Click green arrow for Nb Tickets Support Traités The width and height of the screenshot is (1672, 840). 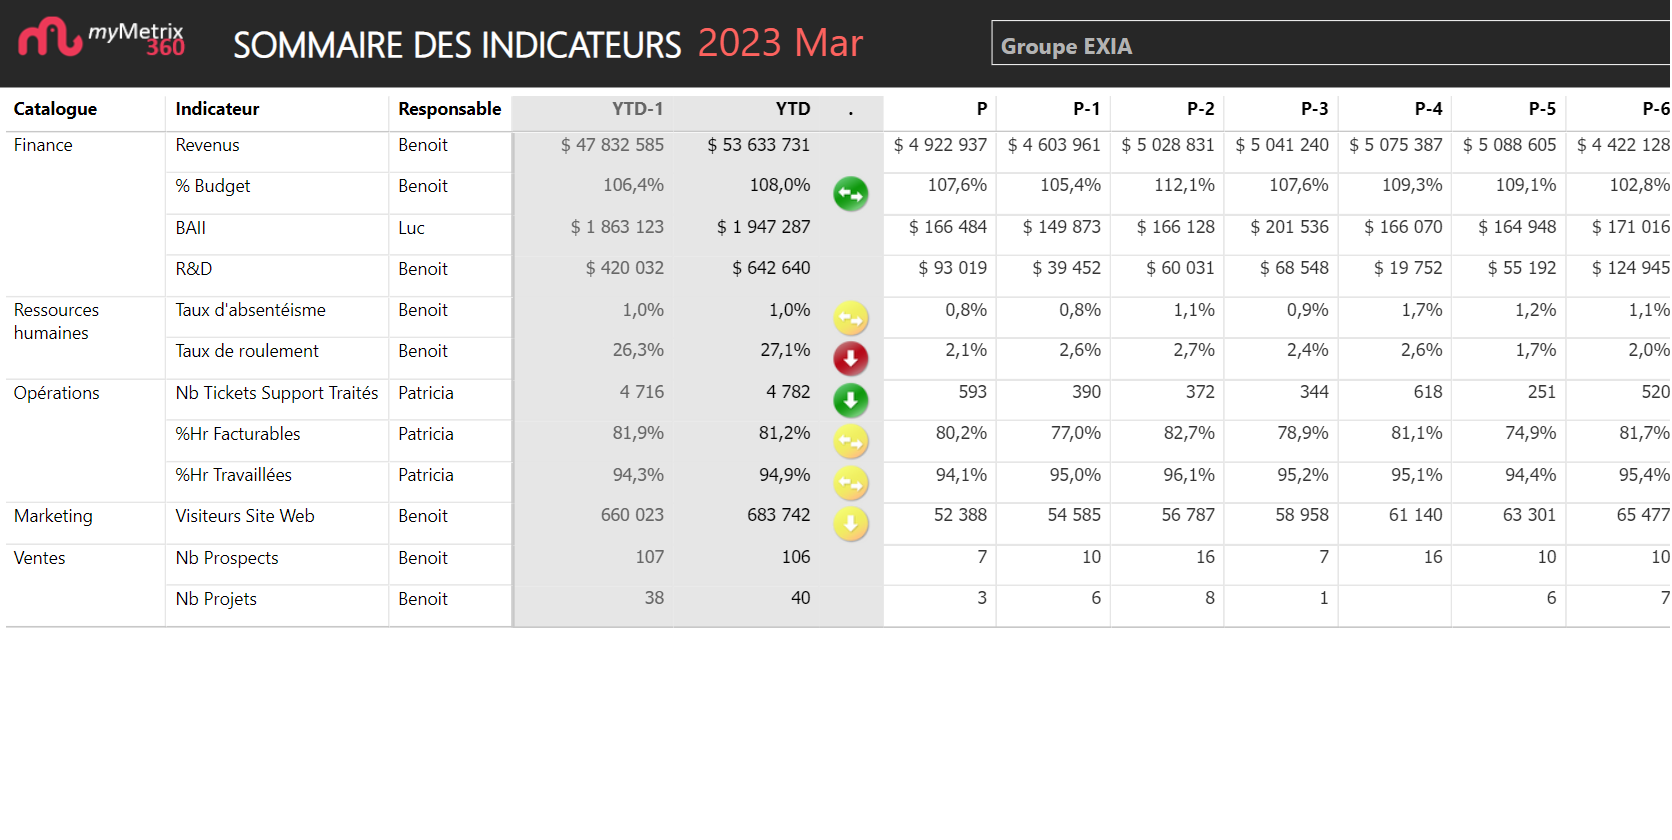tap(851, 401)
